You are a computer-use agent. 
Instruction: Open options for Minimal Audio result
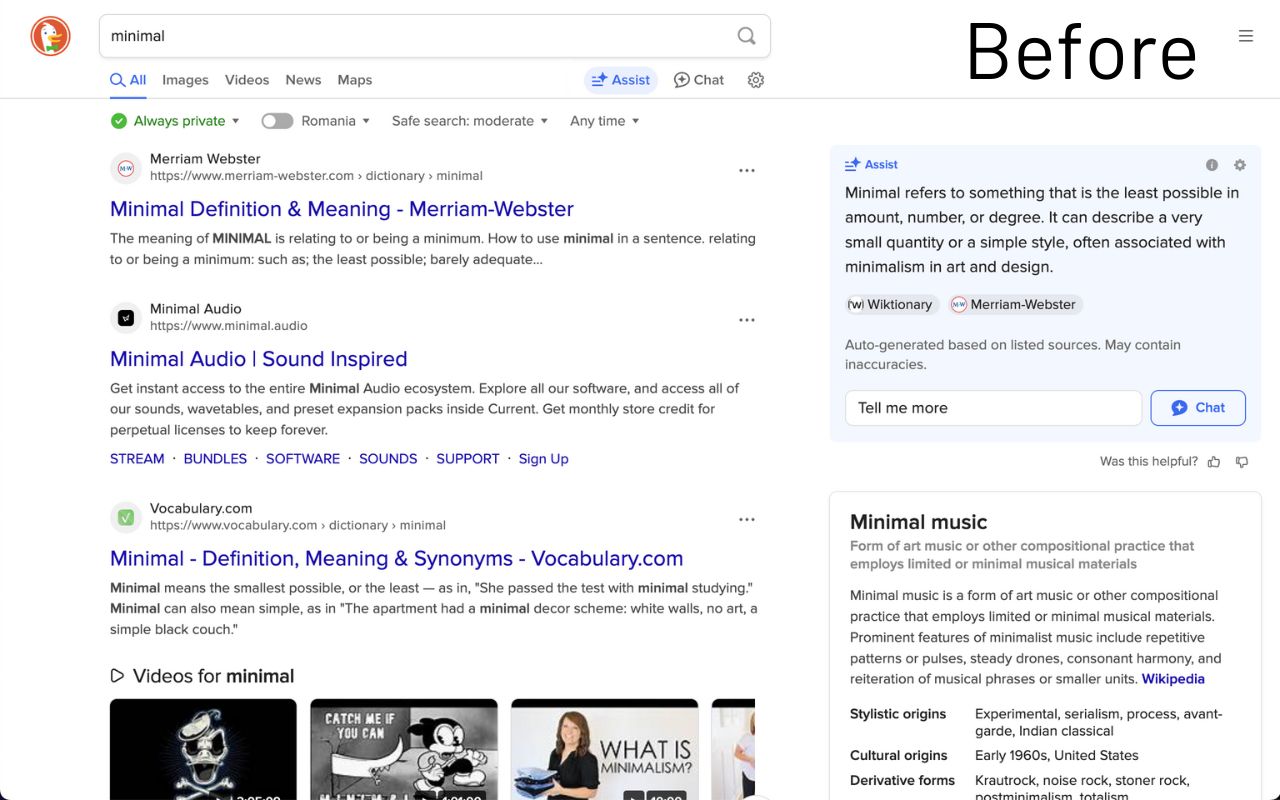pos(747,321)
